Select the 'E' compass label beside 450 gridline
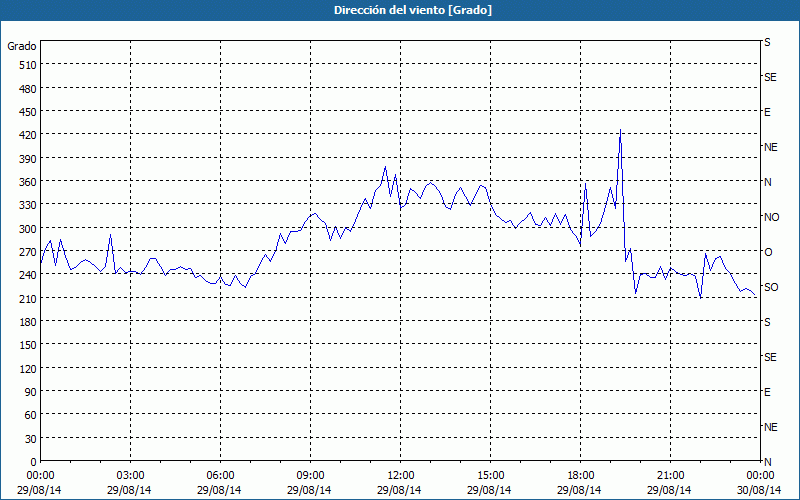Screen dimensions: 800x500 point(767,112)
